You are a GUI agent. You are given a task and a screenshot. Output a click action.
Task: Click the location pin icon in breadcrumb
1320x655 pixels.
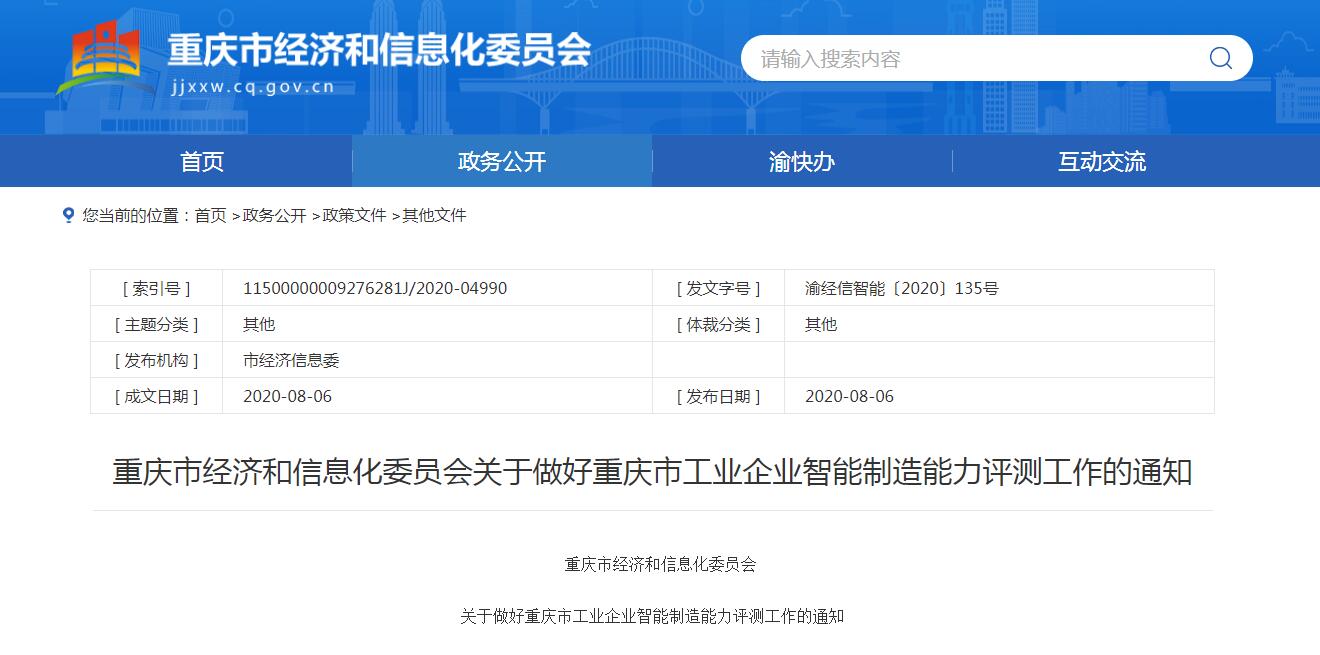pyautogui.click(x=68, y=215)
